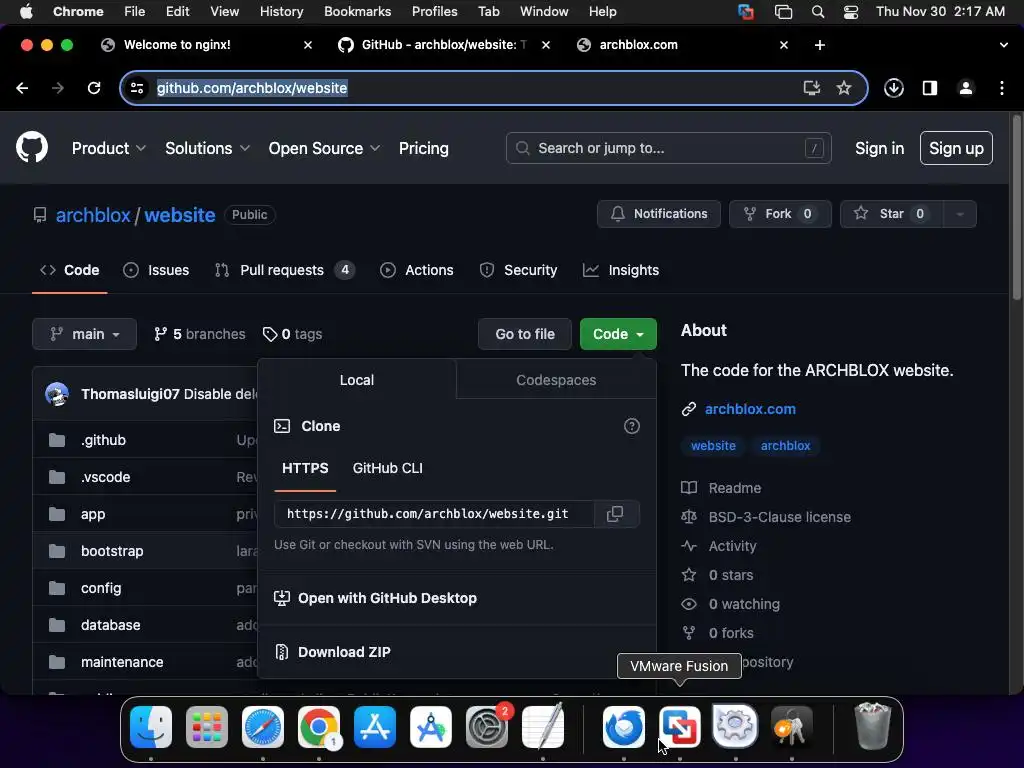Screen dimensions: 1024x768
Task: Open VMware Fusion in the Dock
Action: (x=679, y=727)
